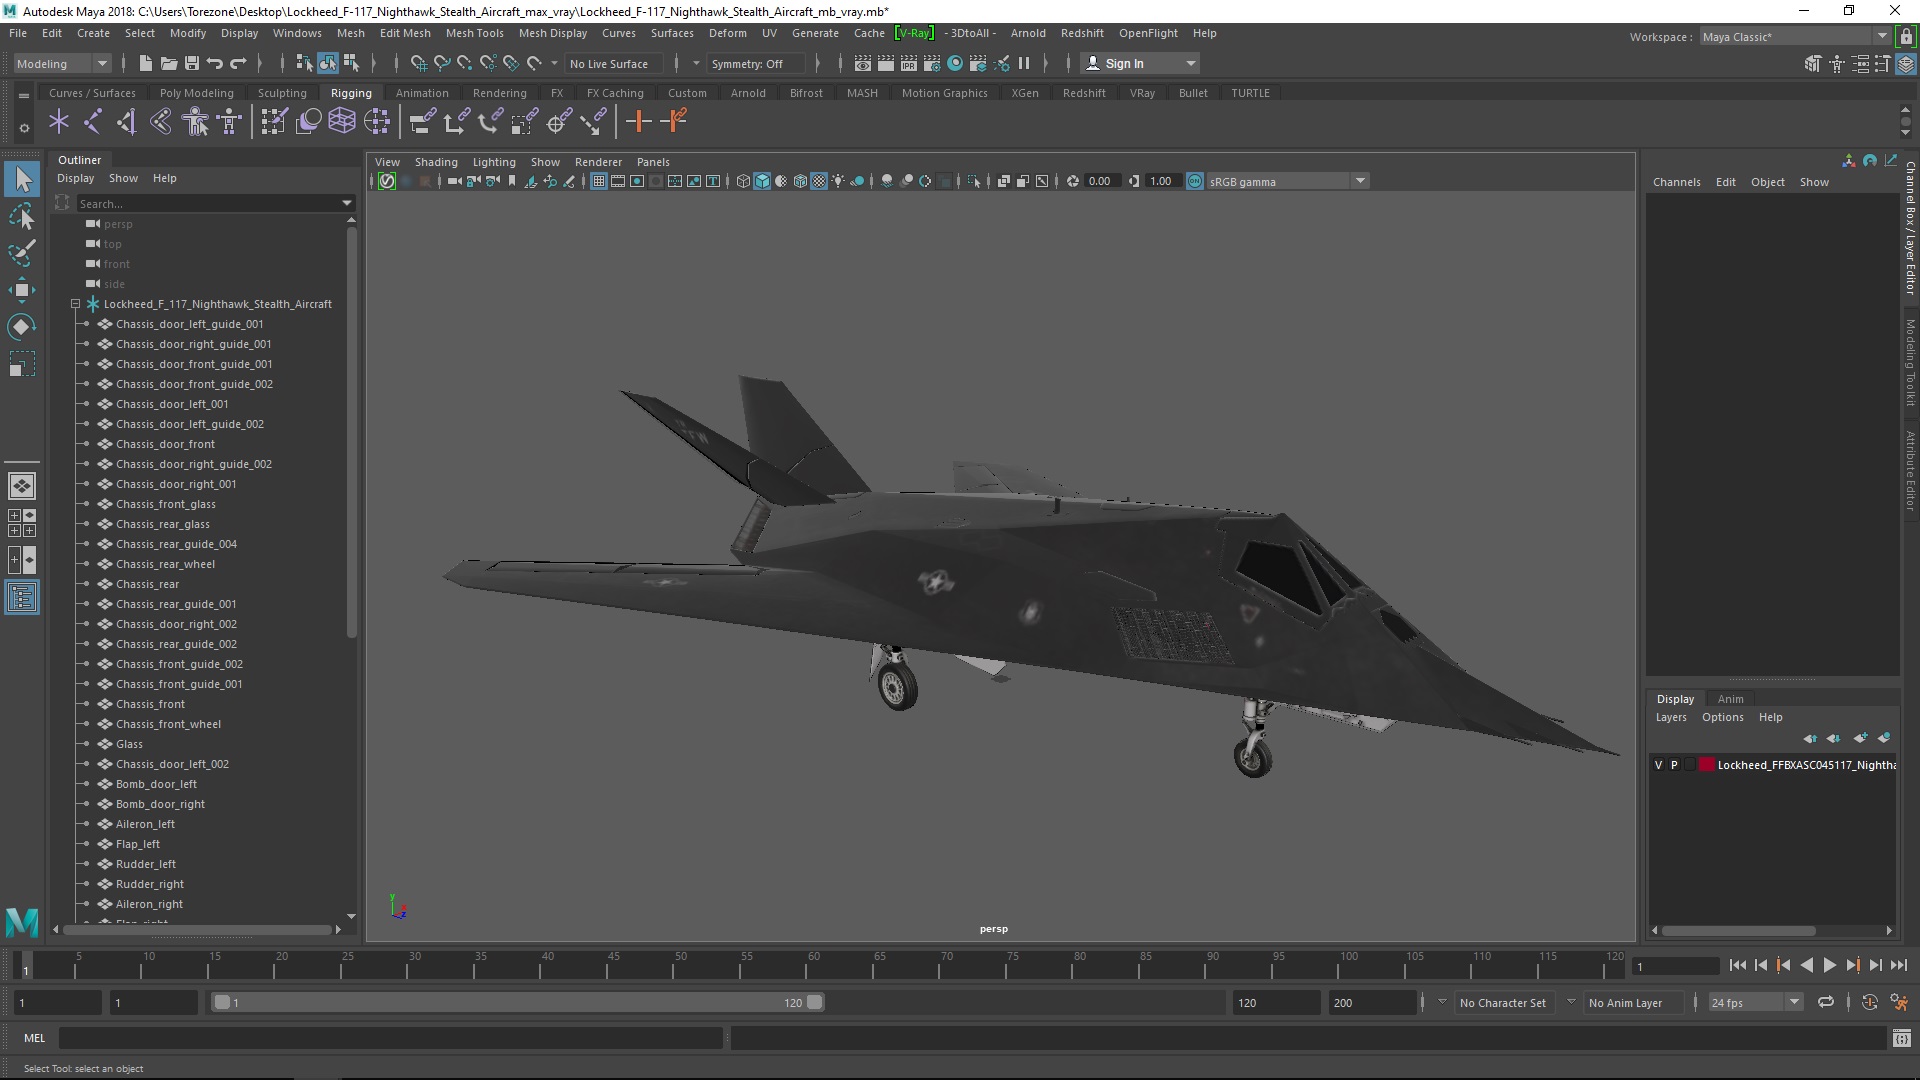The width and height of the screenshot is (1920, 1080).
Task: Toggle V visibility of Lockheed layer
Action: pos(1659,765)
